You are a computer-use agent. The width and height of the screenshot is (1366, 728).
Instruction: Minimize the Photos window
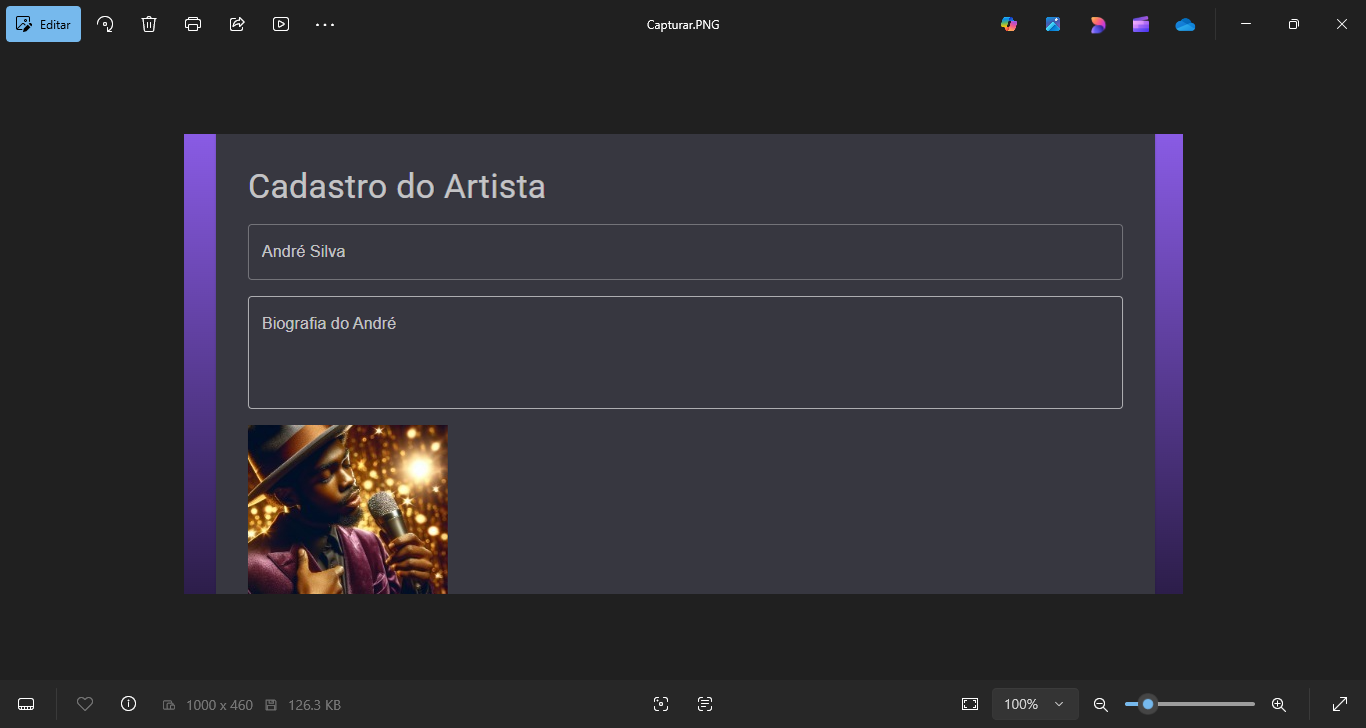point(1246,24)
